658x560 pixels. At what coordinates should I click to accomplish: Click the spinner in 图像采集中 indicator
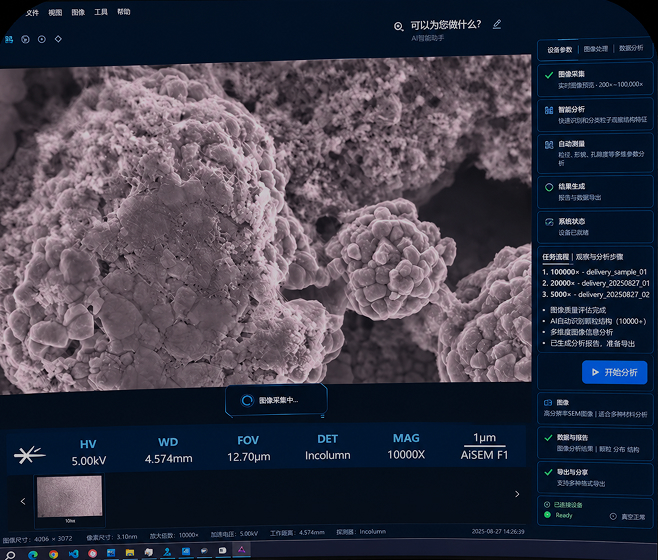pyautogui.click(x=247, y=400)
